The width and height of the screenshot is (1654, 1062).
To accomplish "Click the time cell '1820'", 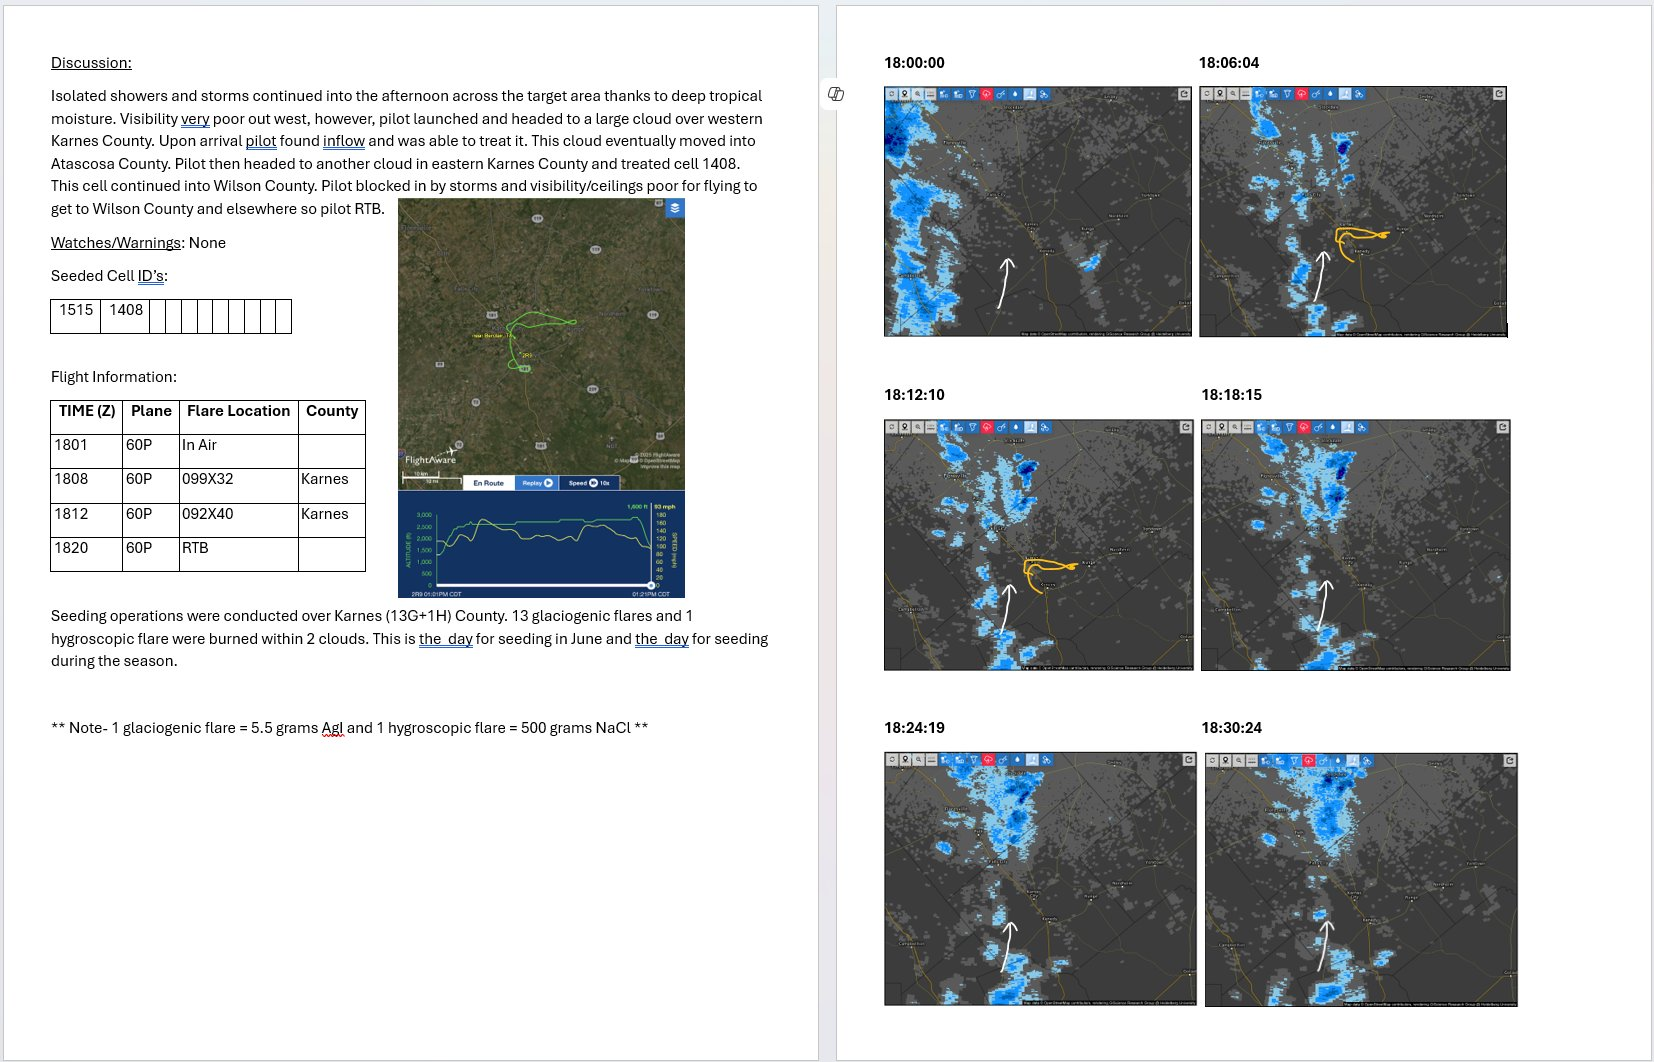I will 87,554.
